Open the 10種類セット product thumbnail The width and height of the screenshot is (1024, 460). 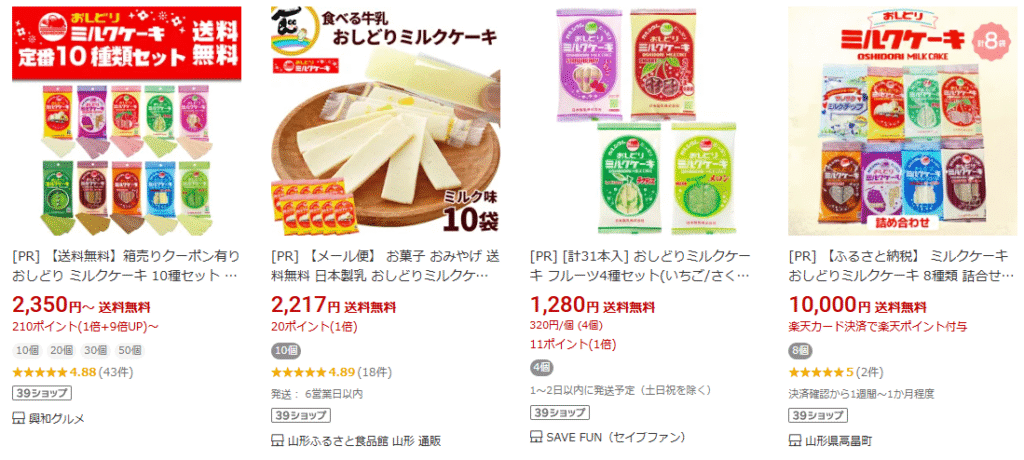tap(127, 121)
